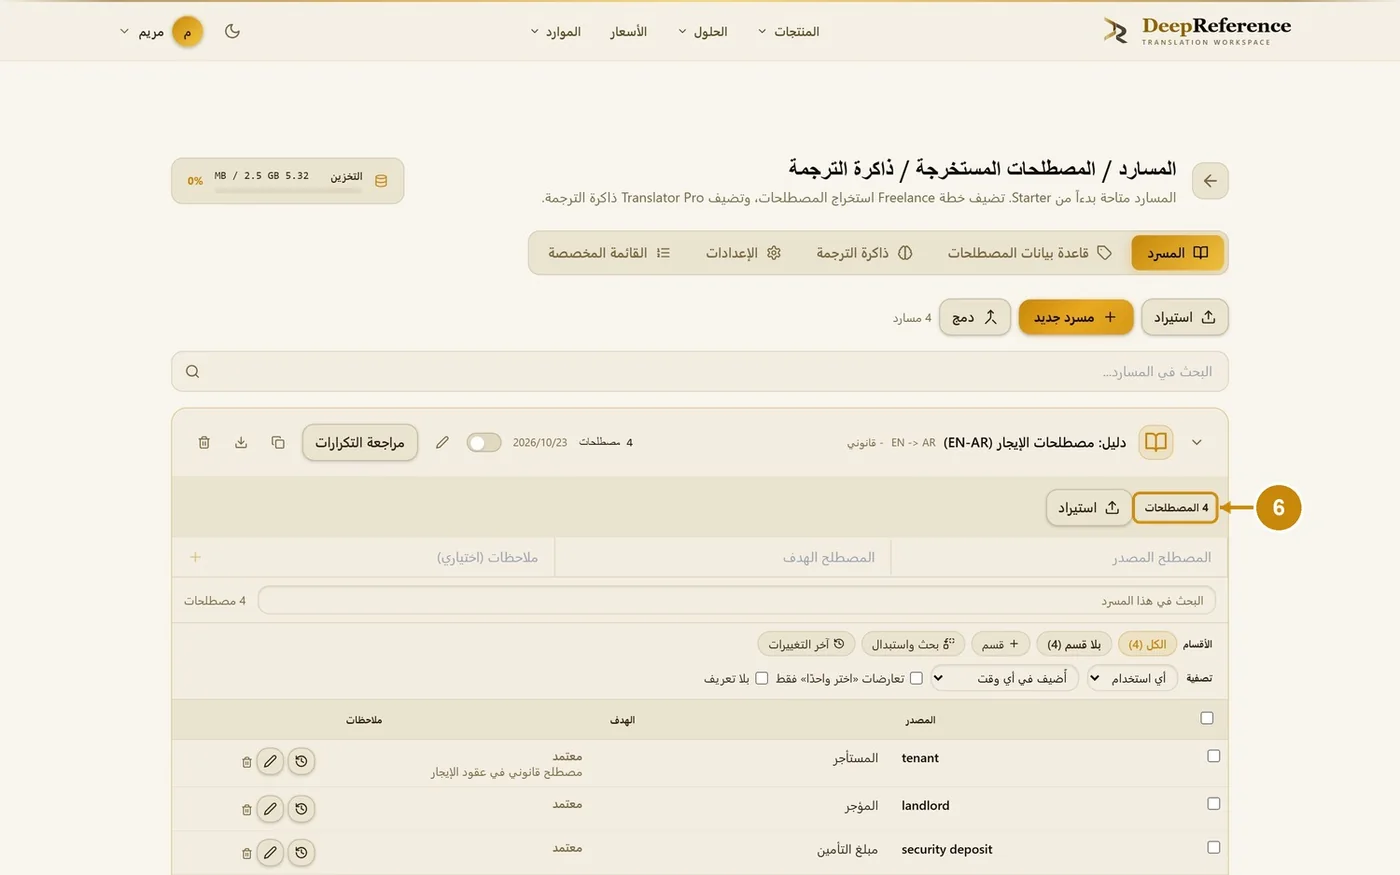Open the أي استخدام filter dropdown

point(1134,678)
